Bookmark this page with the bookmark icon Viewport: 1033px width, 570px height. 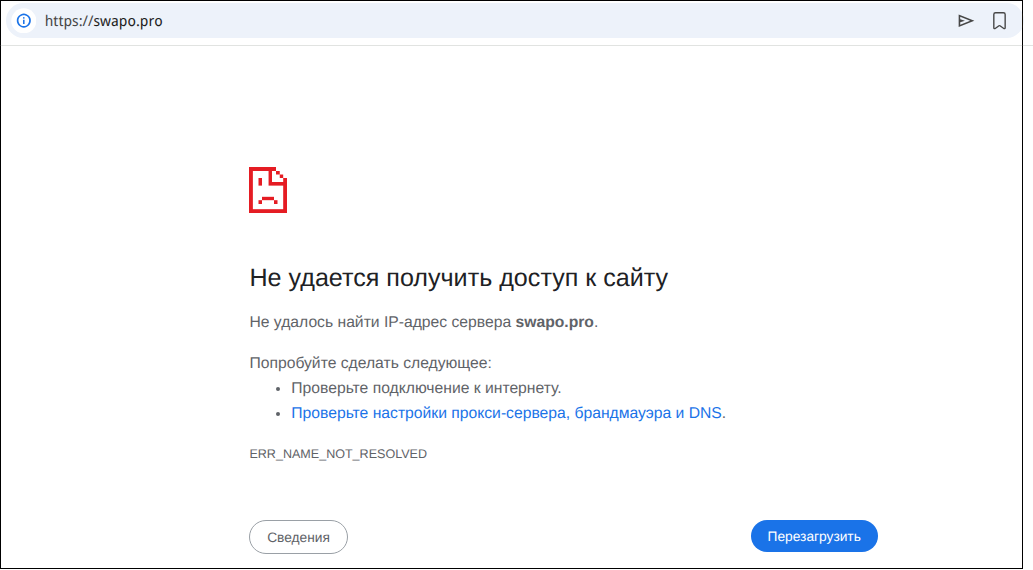coord(999,20)
